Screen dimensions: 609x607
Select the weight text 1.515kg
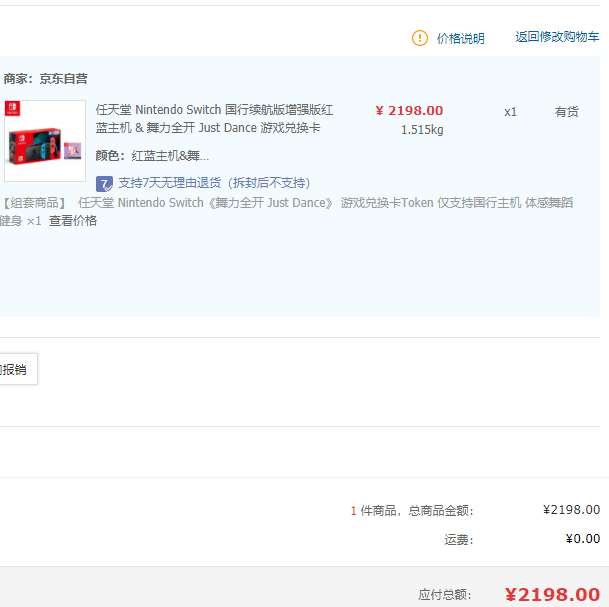point(422,129)
